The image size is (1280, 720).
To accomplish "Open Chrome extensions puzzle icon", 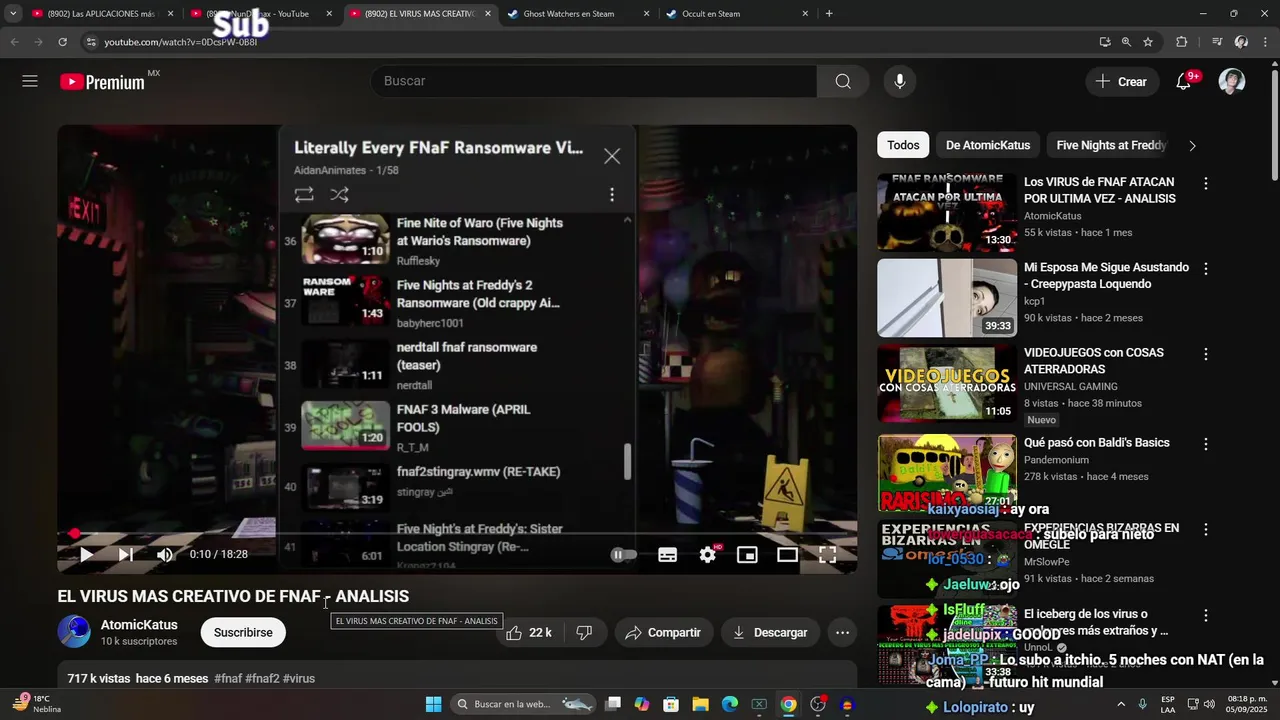I will pos(1182,42).
